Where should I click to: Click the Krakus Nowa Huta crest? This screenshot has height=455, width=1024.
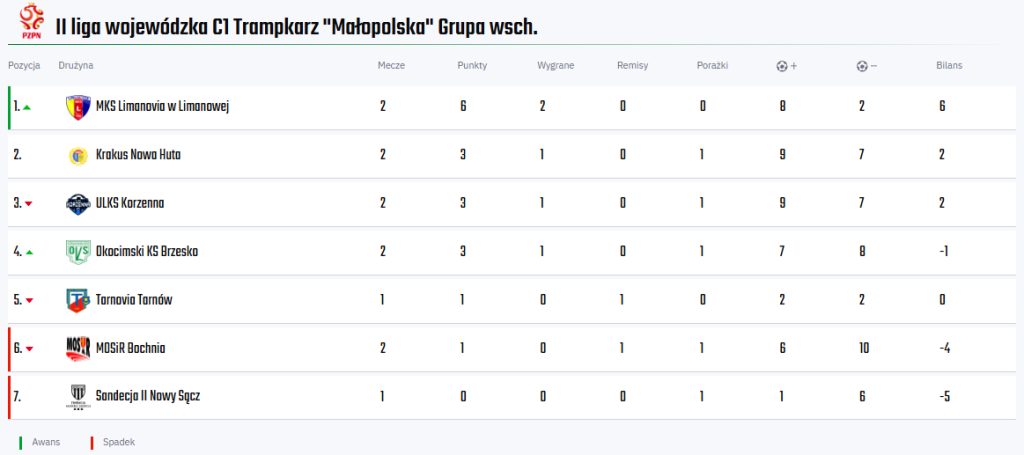coord(78,156)
